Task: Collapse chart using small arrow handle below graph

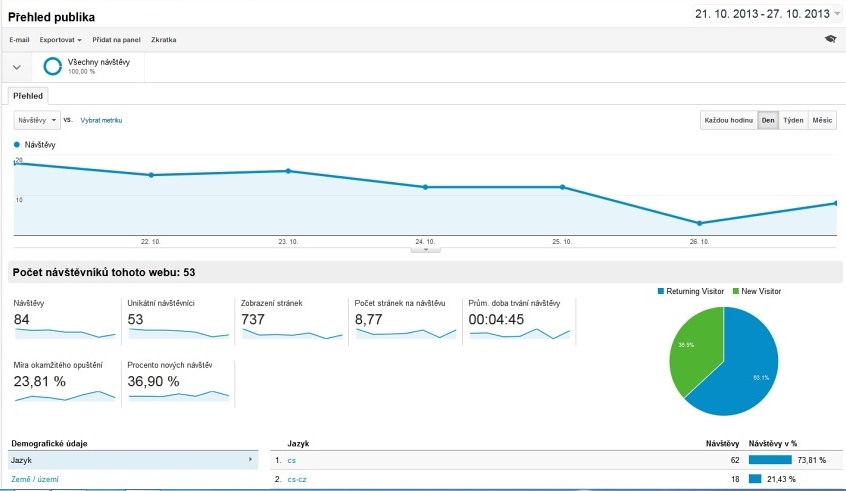Action: click(426, 250)
